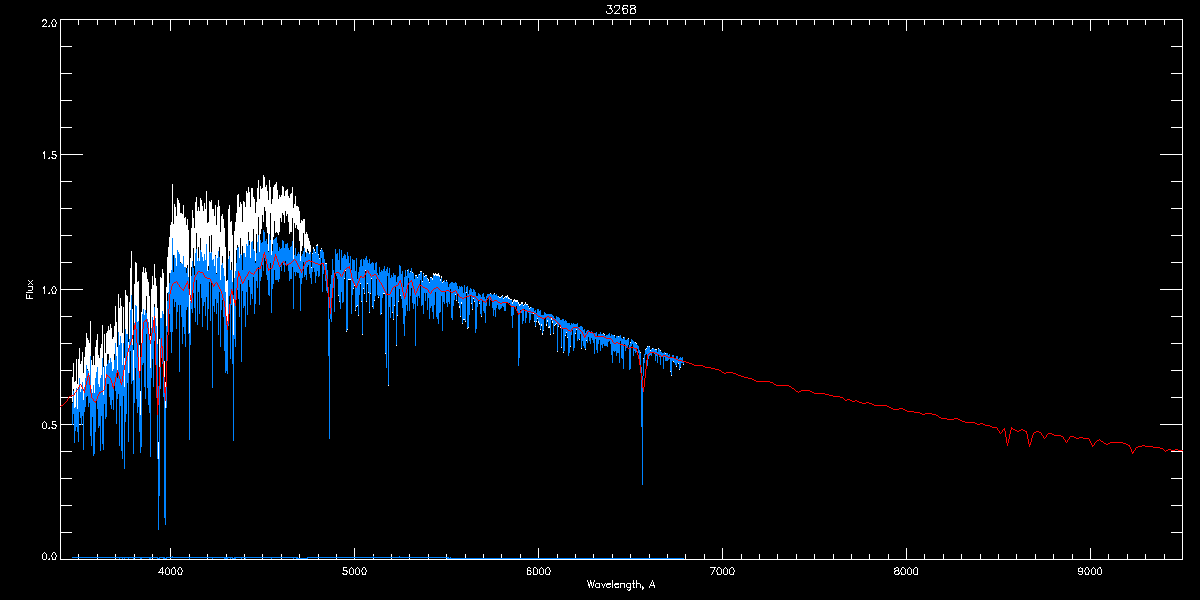The image size is (1200, 600).
Task: Click the x-axis tick label 5000
Action: 354,572
